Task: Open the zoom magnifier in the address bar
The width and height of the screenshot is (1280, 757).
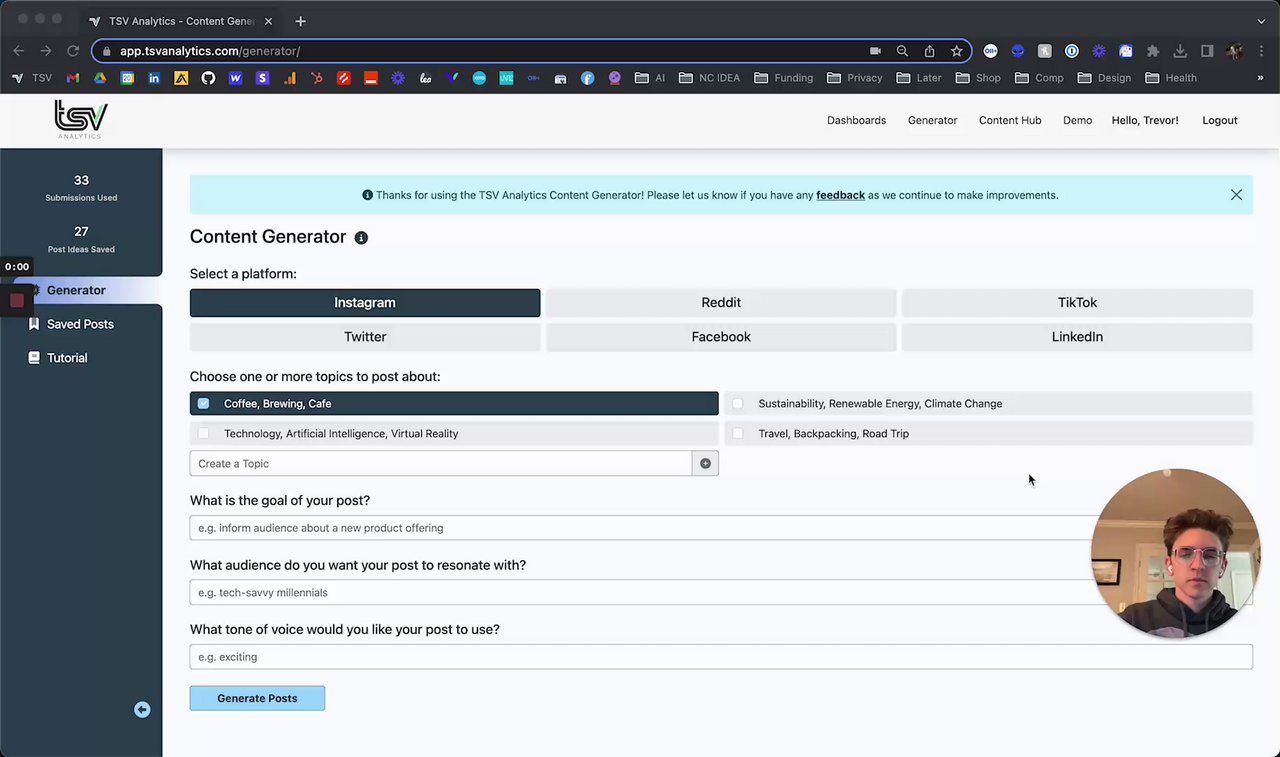Action: [902, 51]
